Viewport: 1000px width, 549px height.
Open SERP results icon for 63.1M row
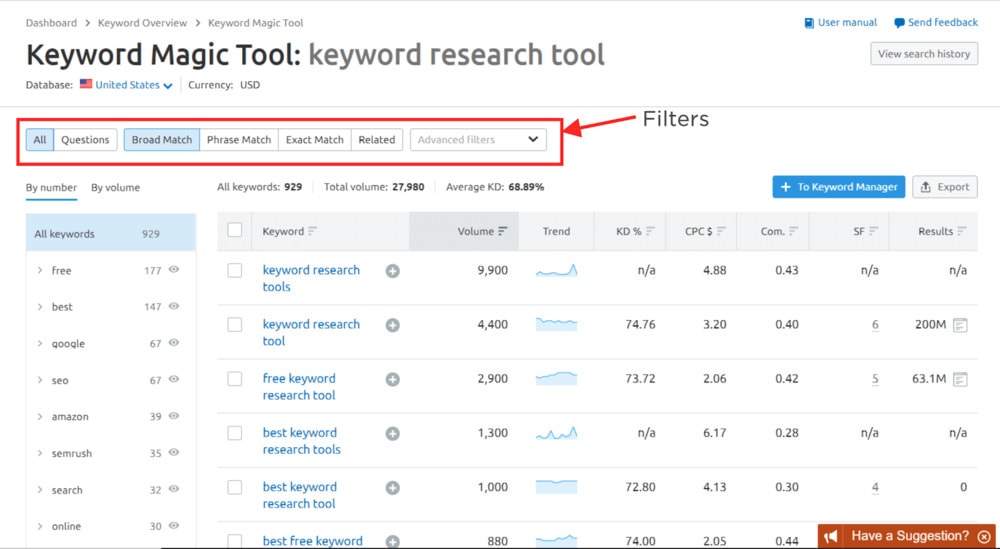click(960, 379)
